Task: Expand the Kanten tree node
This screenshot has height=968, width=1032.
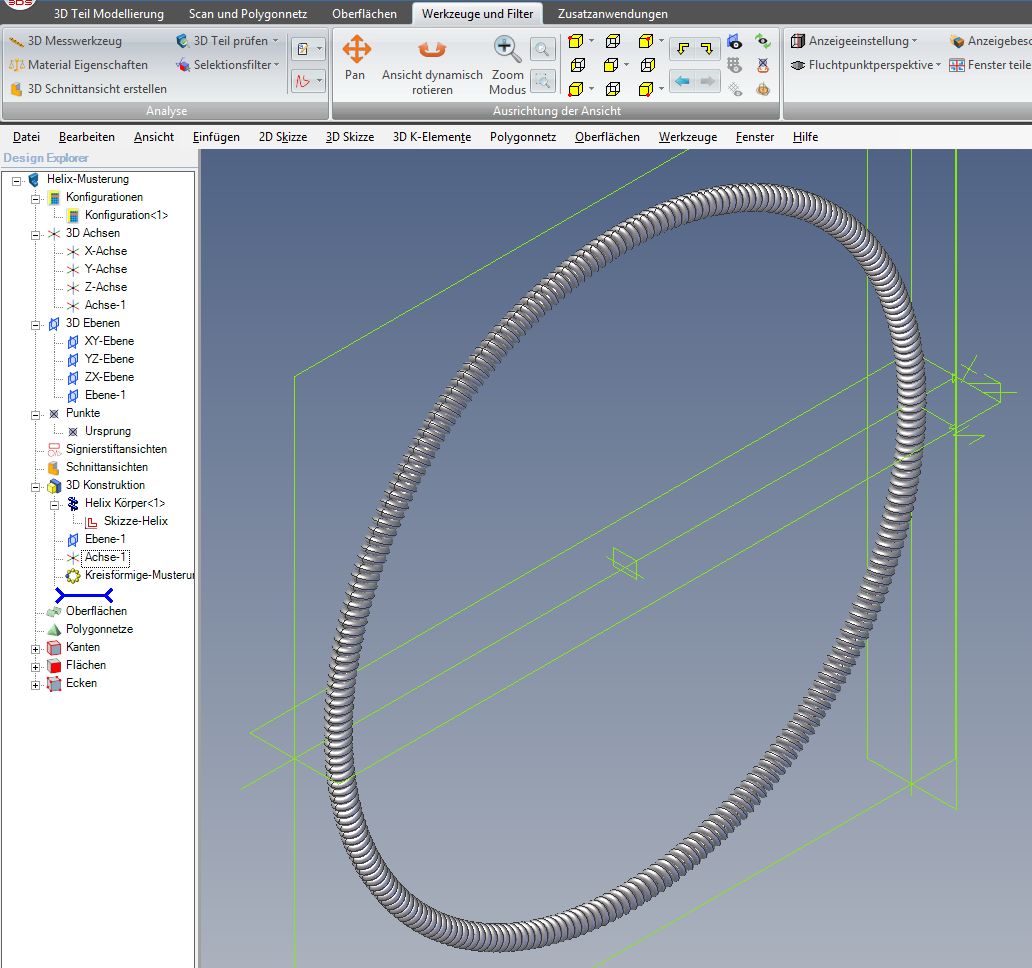Action: click(36, 649)
